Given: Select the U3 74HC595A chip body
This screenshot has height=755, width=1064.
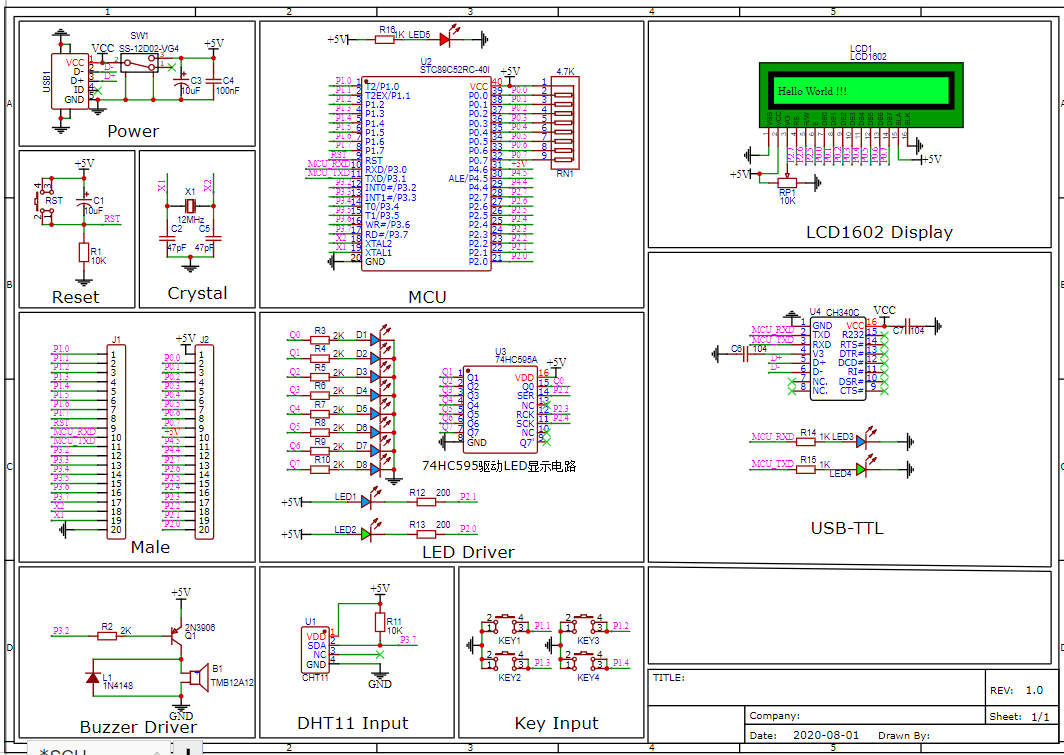Looking at the screenshot, I should click(x=500, y=410).
